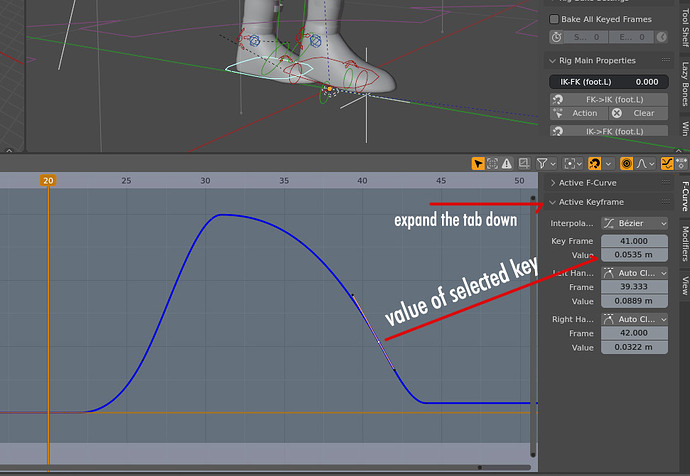Click Rig Main Properties panel drag grip

pyautogui.click(x=665, y=60)
